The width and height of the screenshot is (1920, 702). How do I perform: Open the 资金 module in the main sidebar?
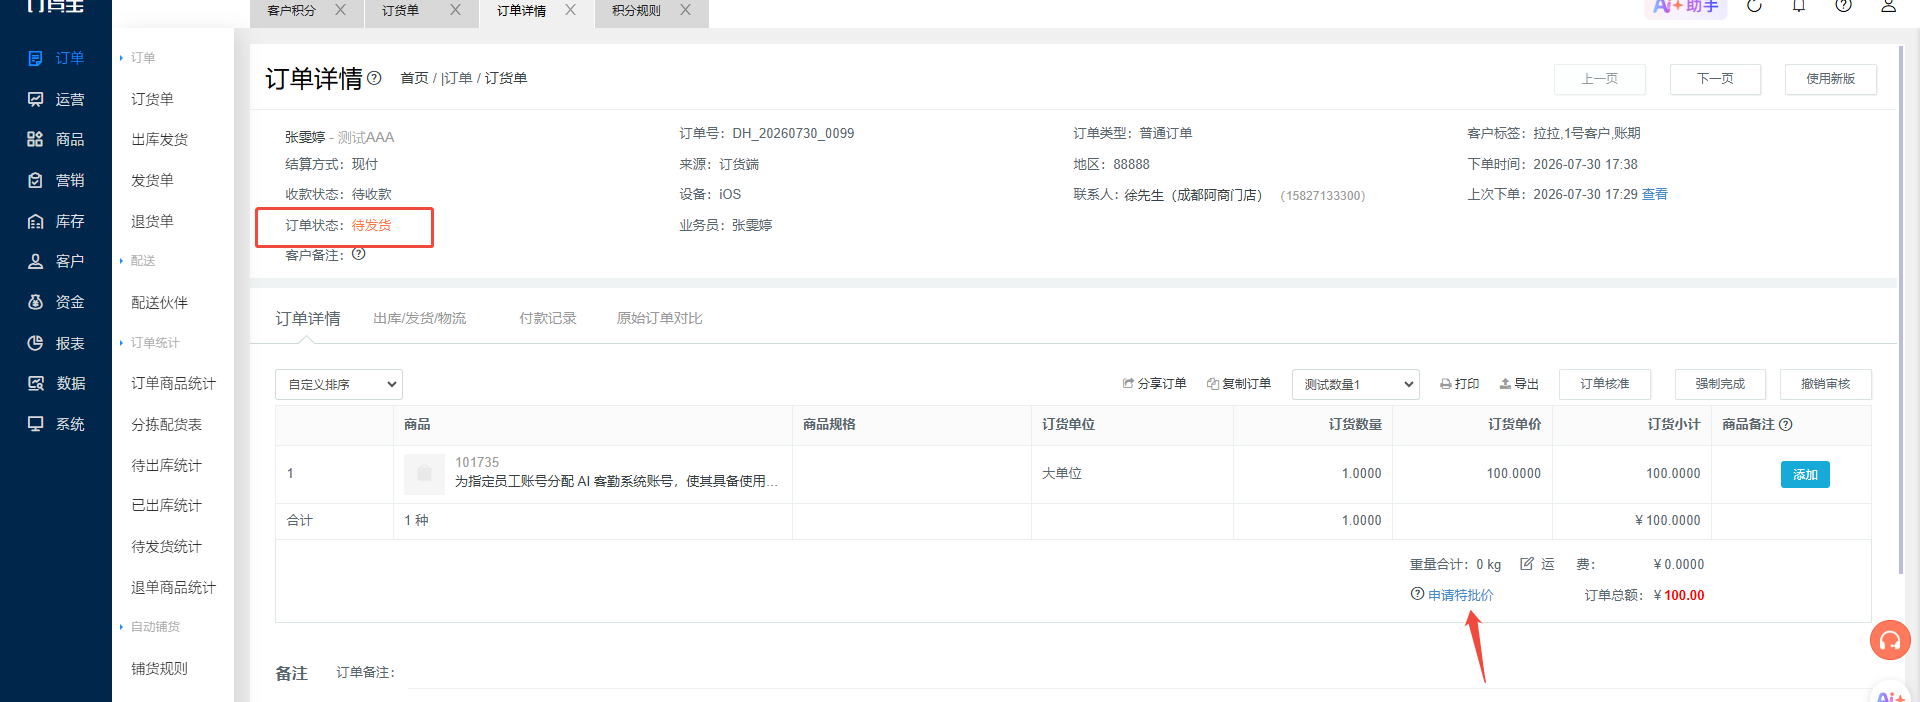(56, 302)
